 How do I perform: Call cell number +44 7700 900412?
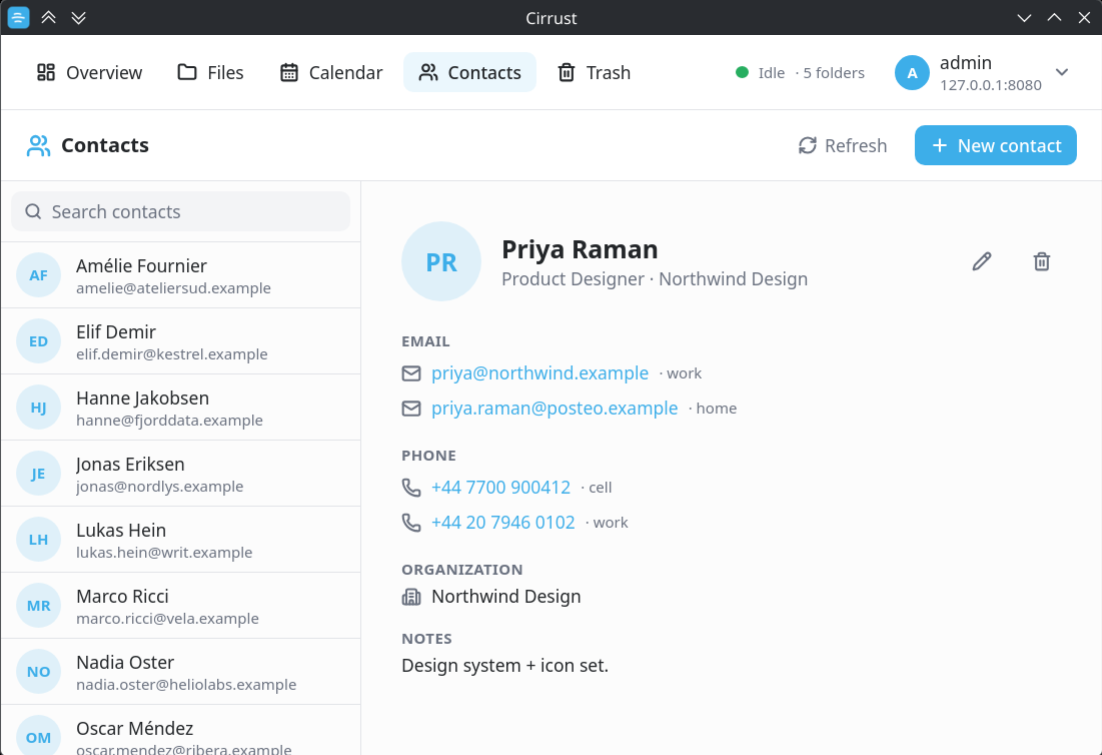[500, 487]
